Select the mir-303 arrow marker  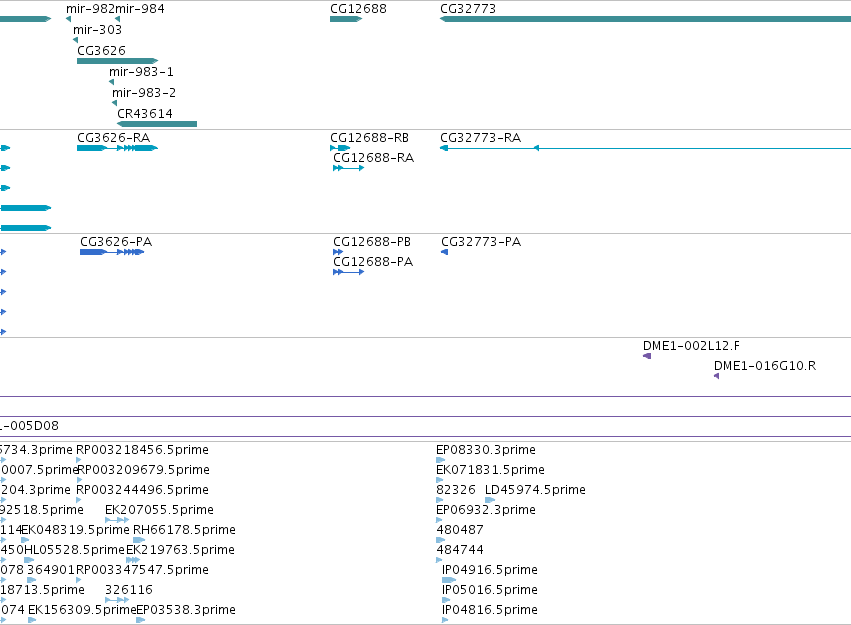click(x=75, y=40)
